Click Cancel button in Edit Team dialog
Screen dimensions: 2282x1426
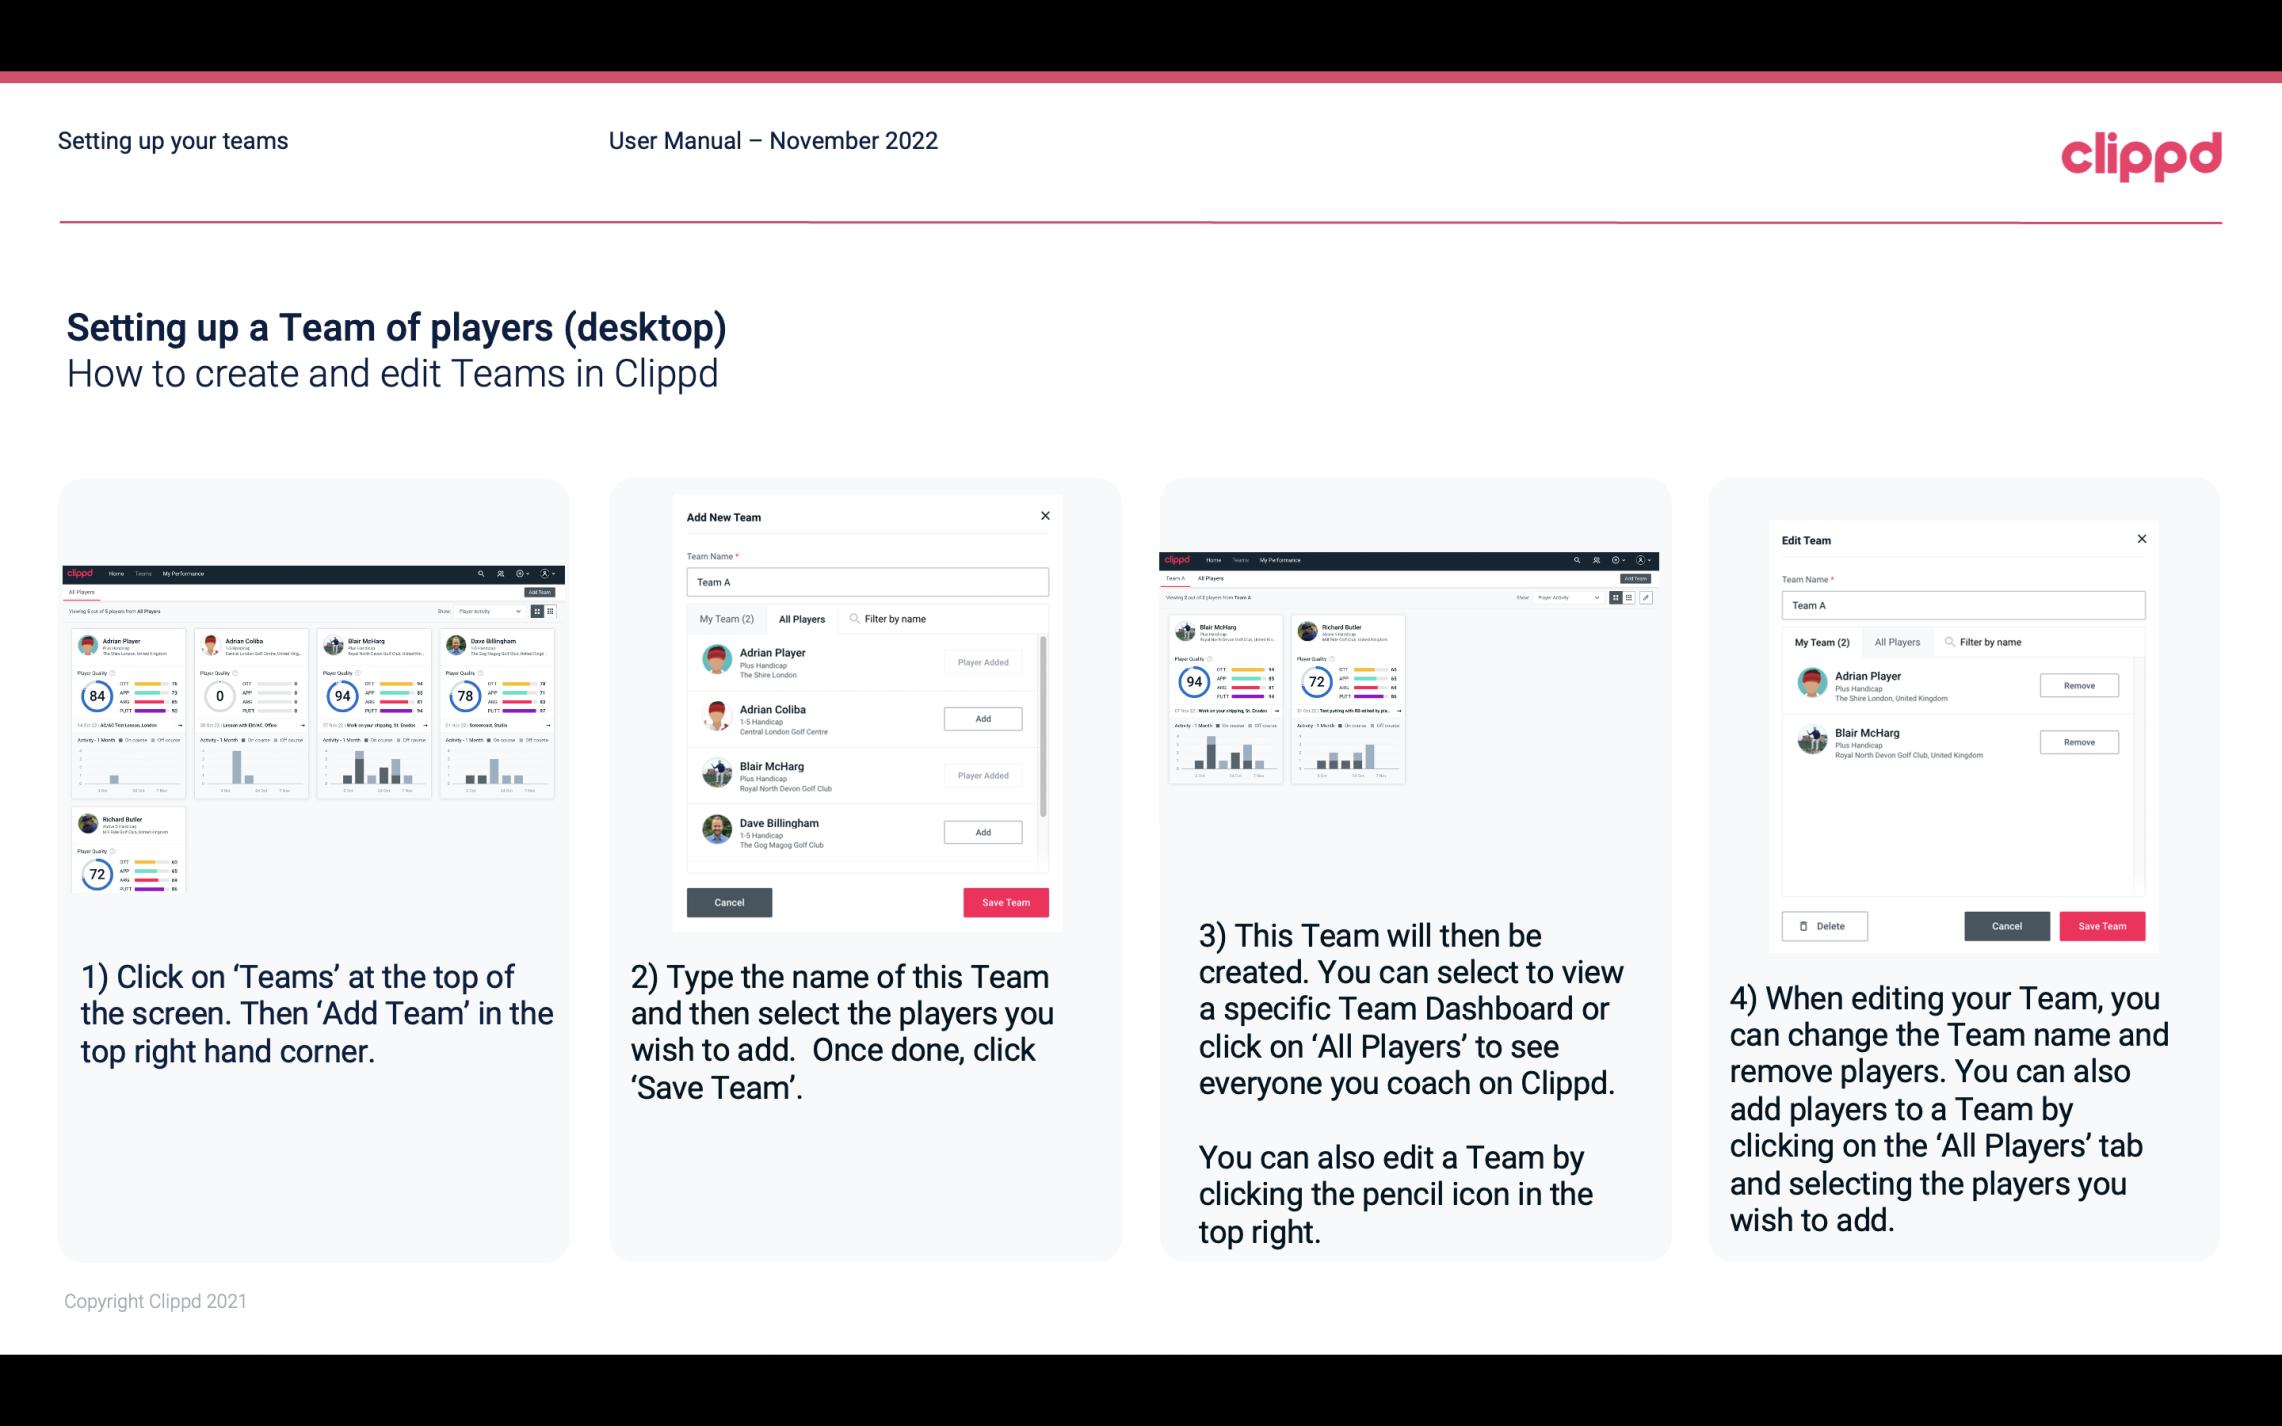point(2006,925)
